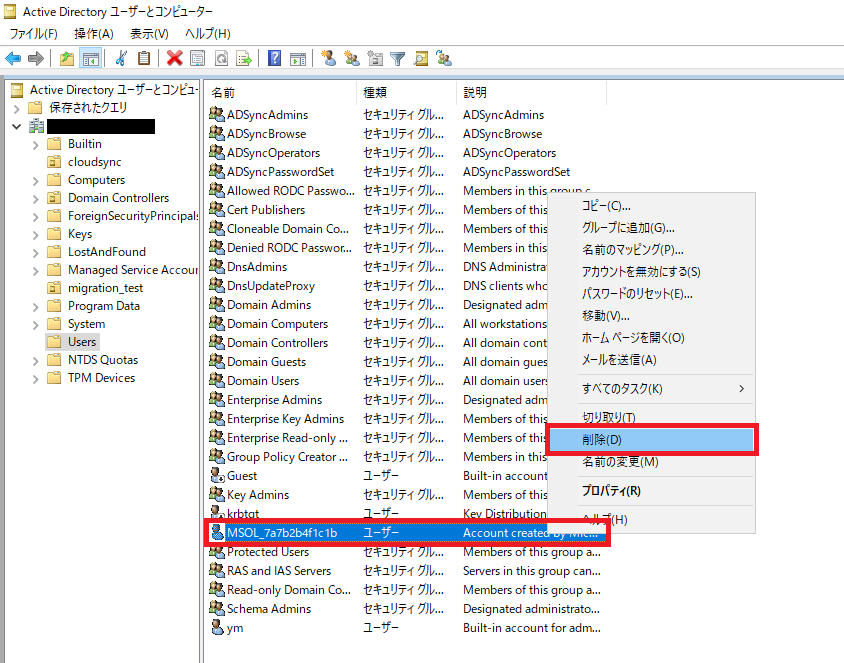844x663 pixels.
Task: Select the Domain Admins row
Action: 406,305
